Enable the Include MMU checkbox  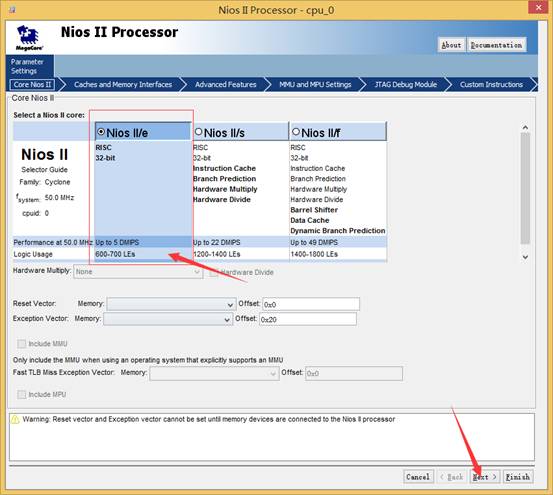coord(22,344)
